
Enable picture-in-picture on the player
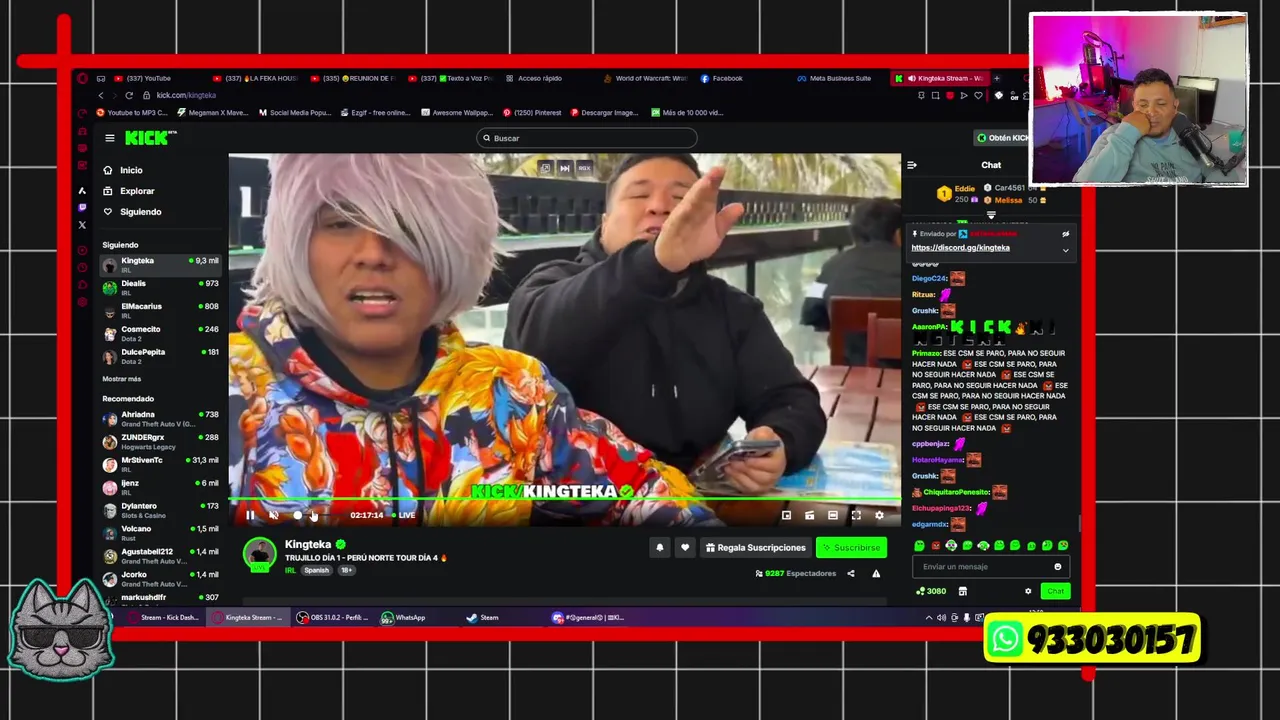[786, 515]
